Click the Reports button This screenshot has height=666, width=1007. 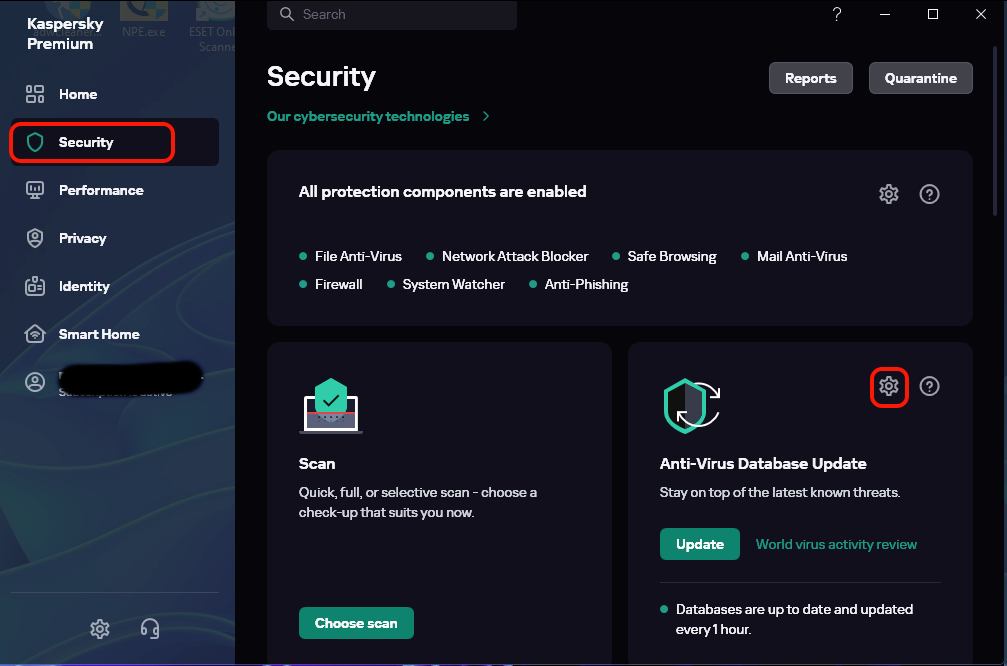810,78
